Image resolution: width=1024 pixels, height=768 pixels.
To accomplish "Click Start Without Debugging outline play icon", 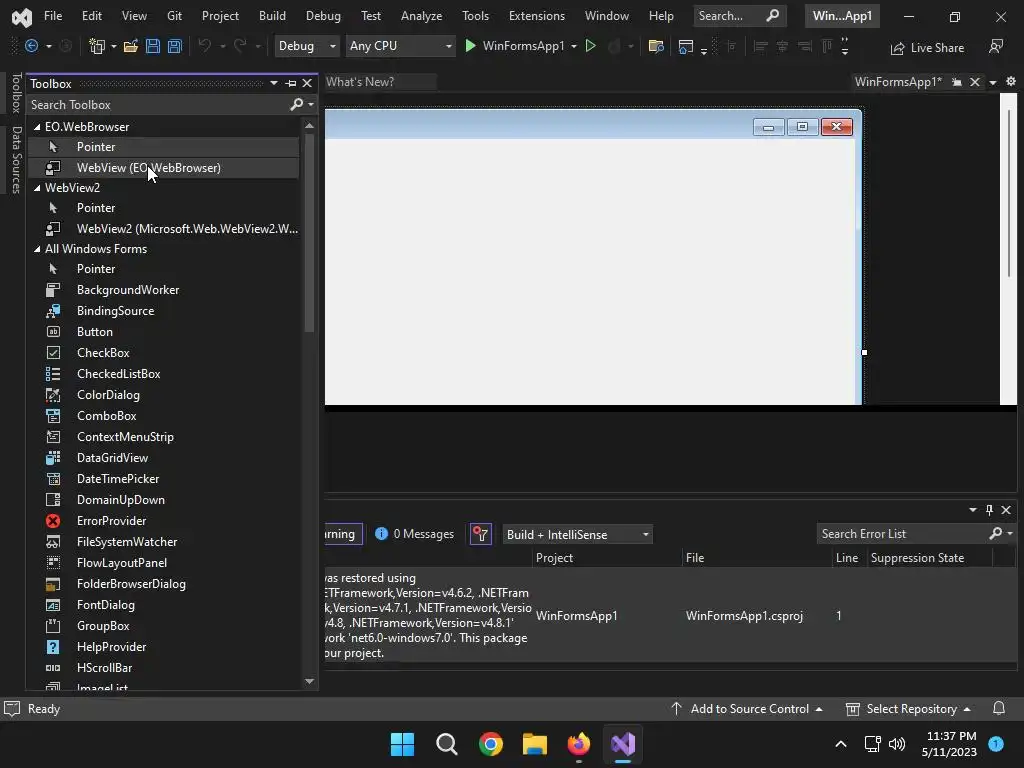I will pyautogui.click(x=590, y=46).
